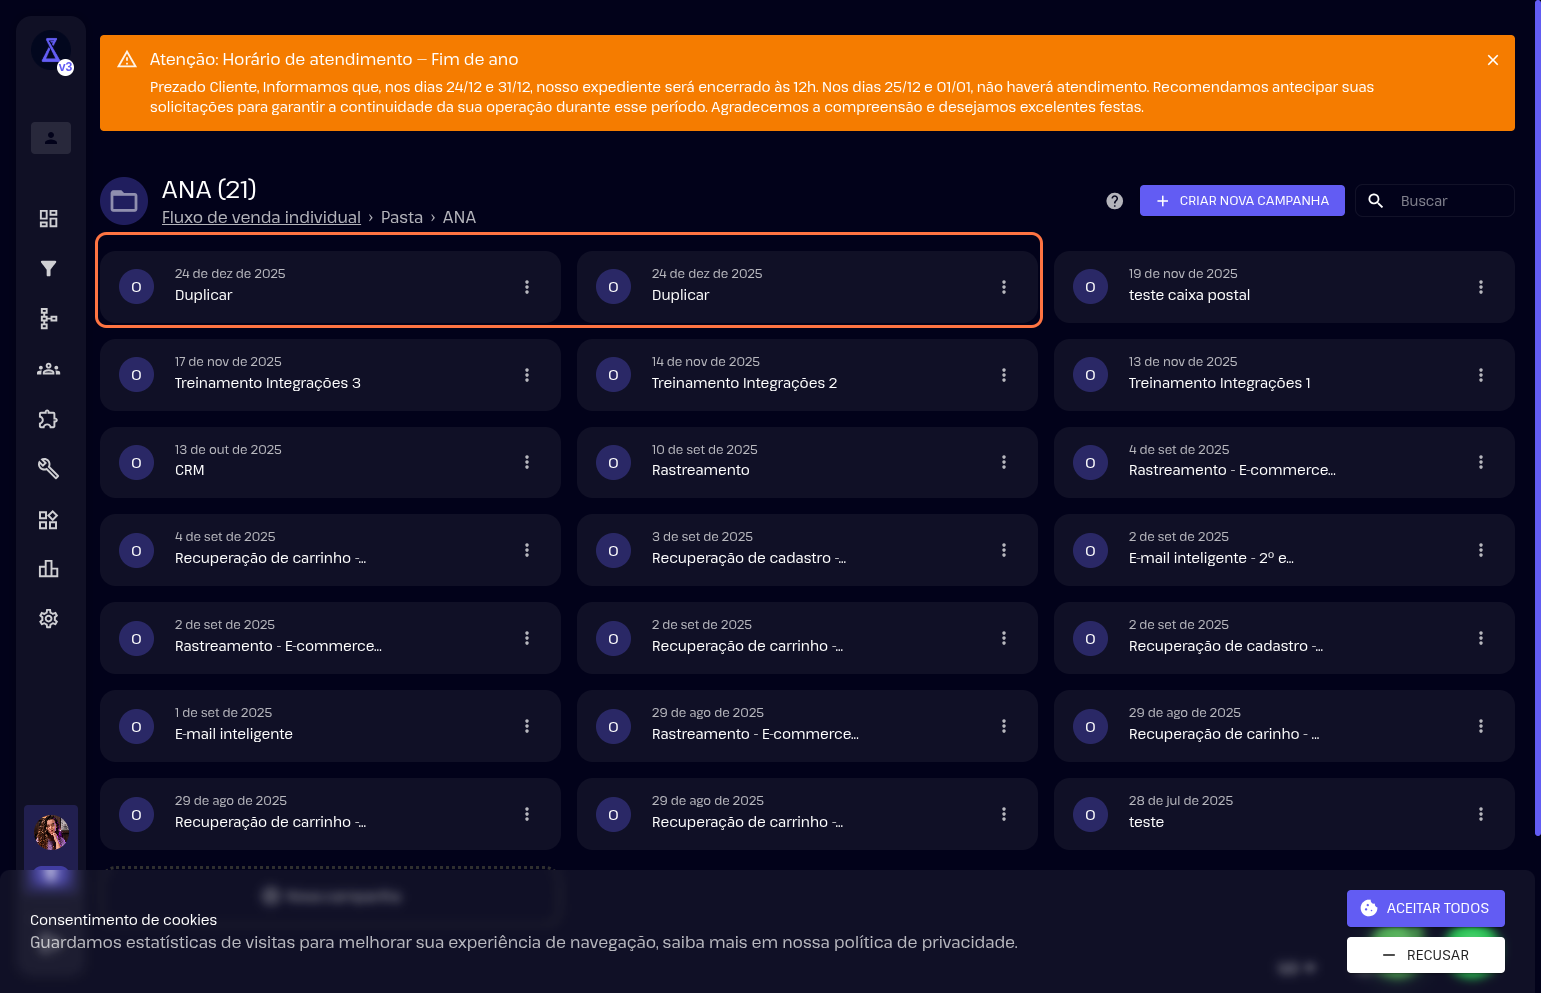Viewport: 1541px width, 993px height.
Task: Click the Criar Nova Campanha button
Action: (x=1241, y=201)
